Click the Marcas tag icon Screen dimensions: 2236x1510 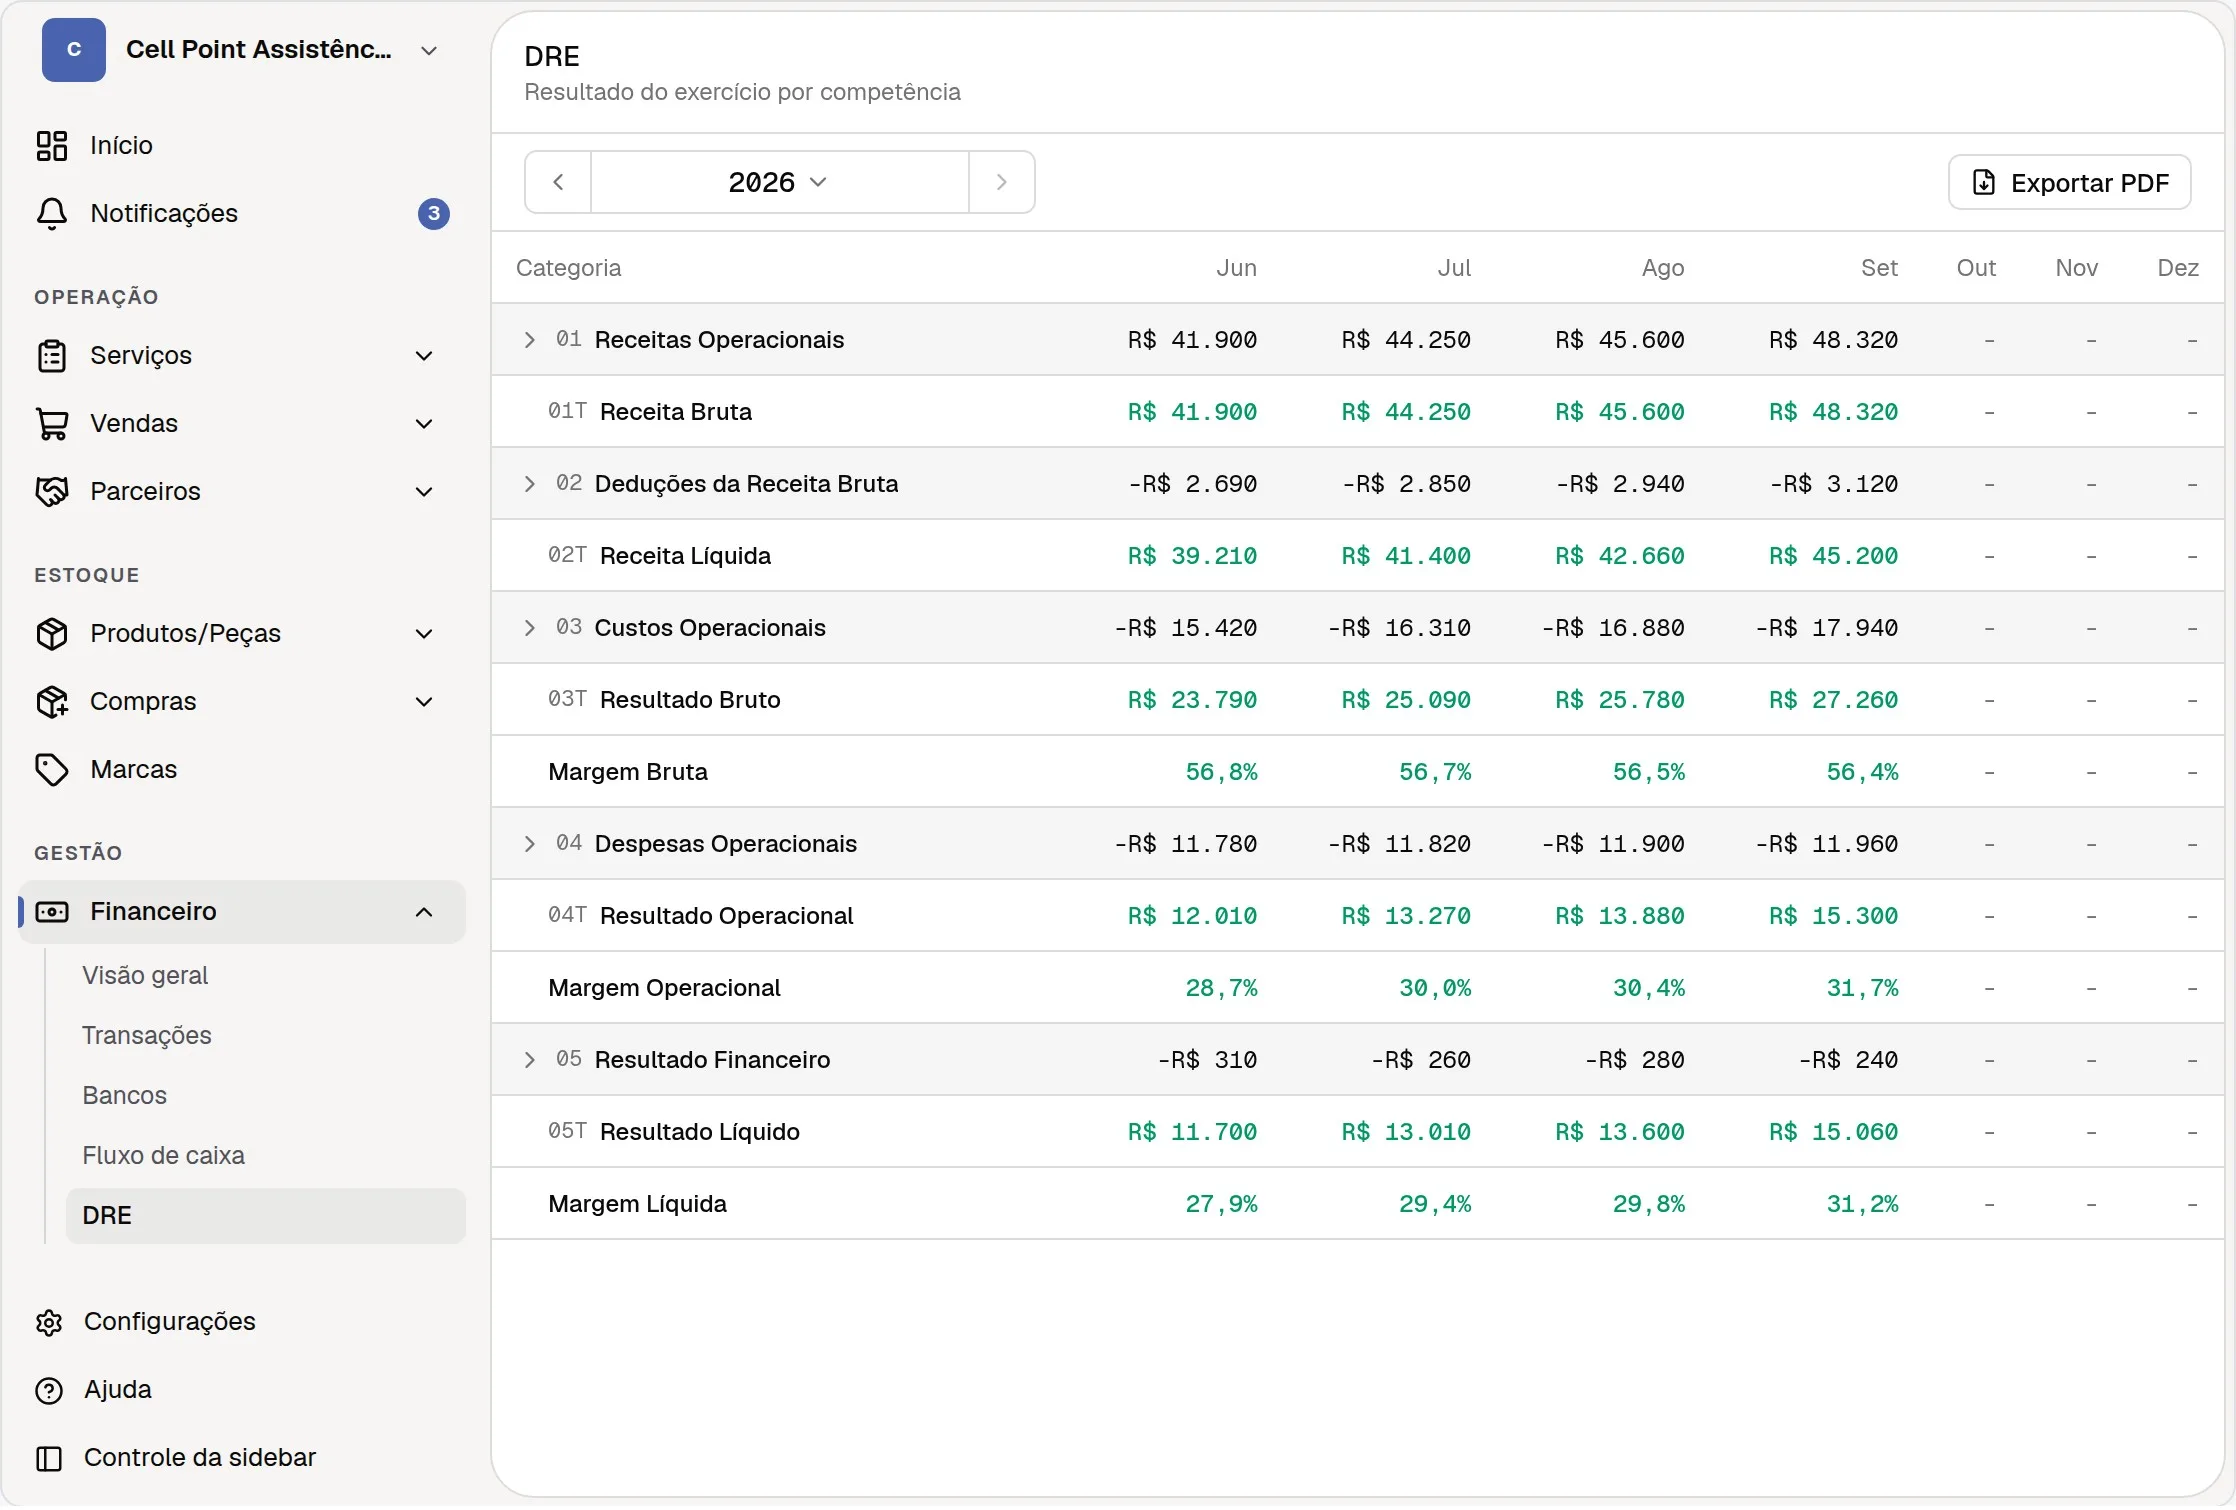(x=52, y=770)
